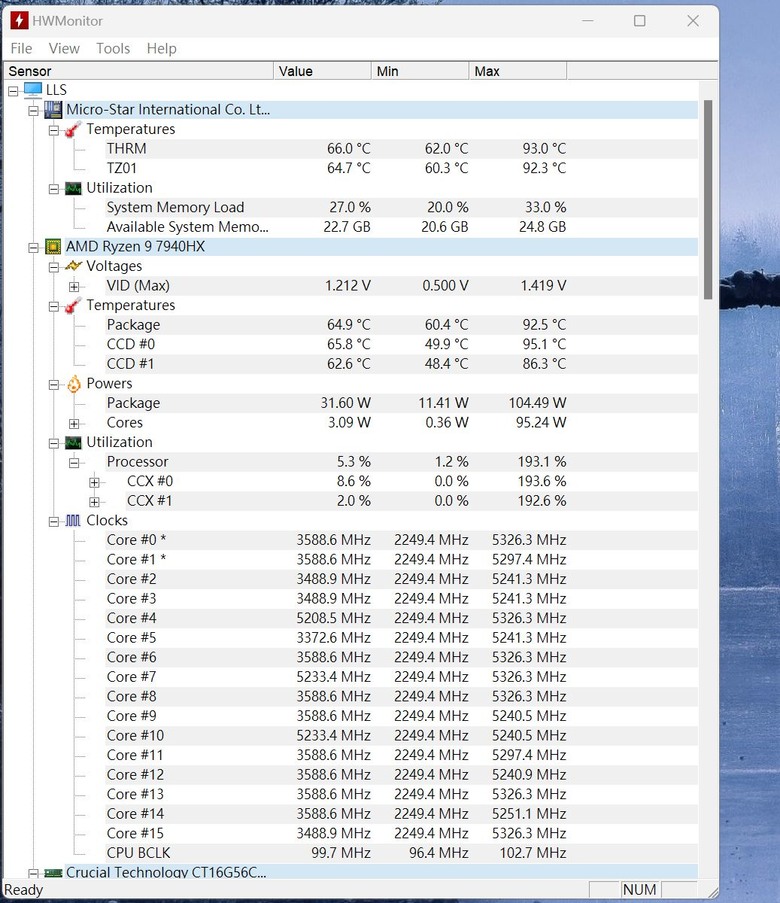Click the Sensor column header
Screen dimensions: 780x903
(x=138, y=71)
